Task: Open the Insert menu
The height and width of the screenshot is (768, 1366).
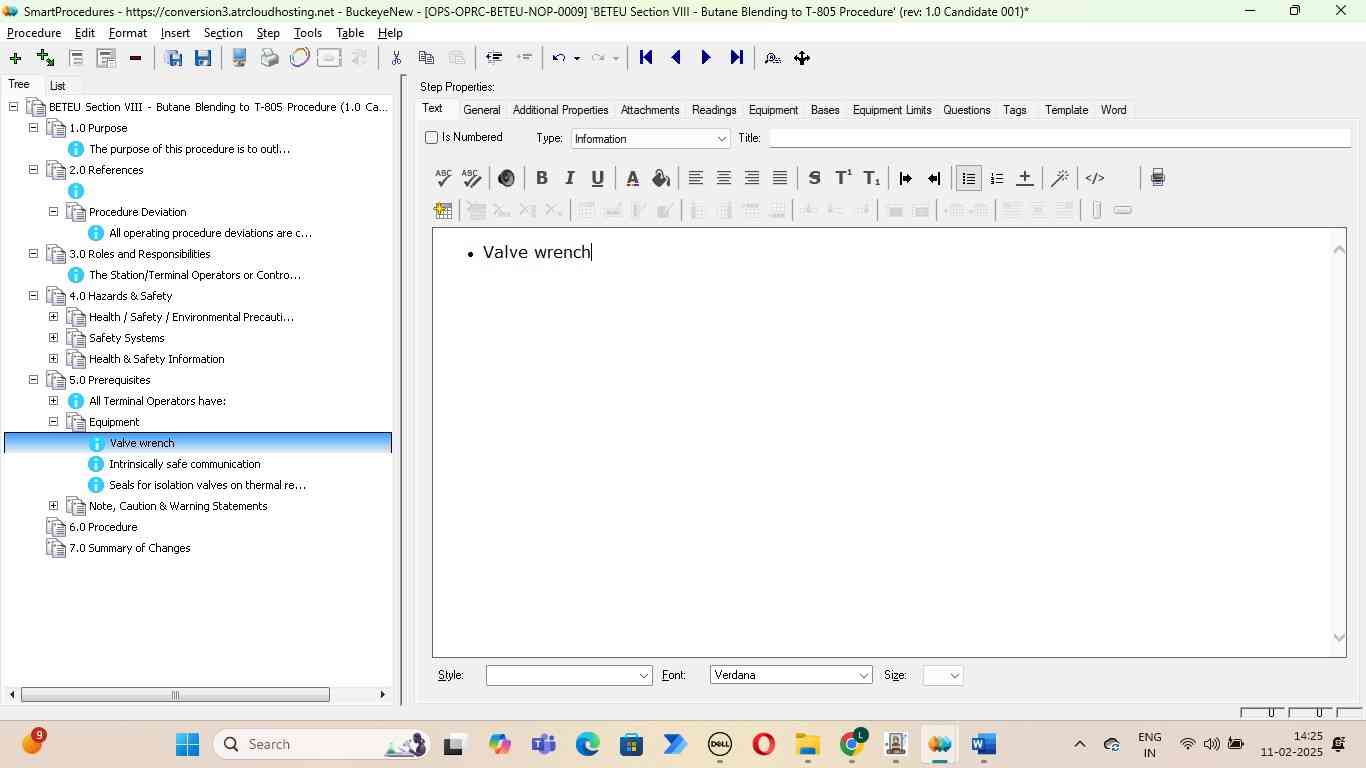Action: pos(175,33)
